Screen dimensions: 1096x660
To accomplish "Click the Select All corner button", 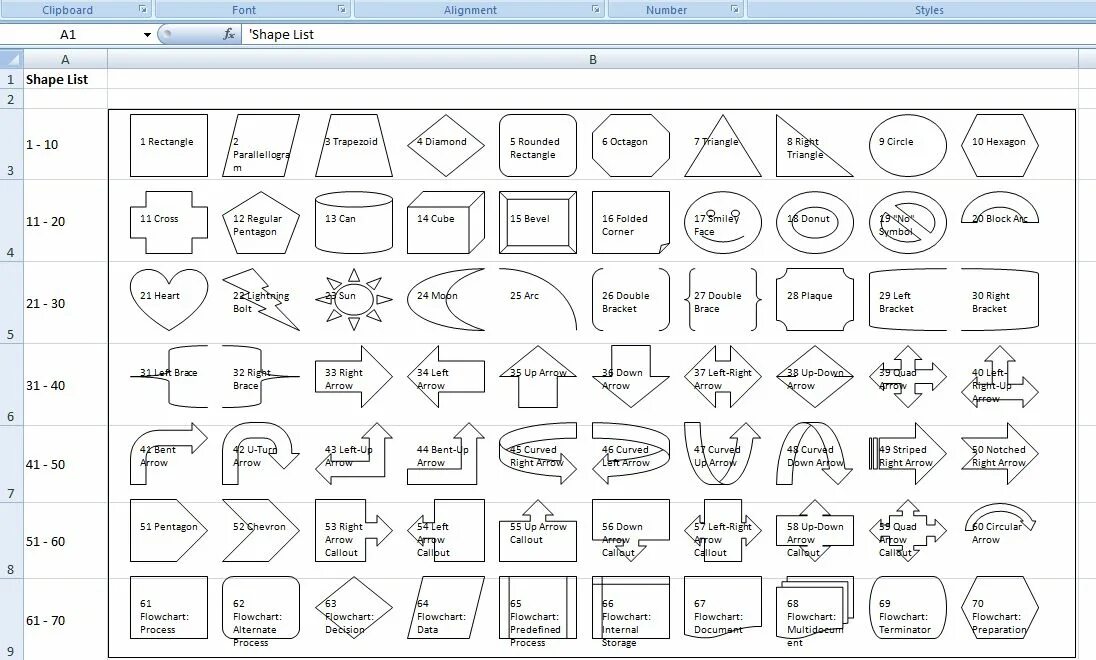I will click(10, 59).
